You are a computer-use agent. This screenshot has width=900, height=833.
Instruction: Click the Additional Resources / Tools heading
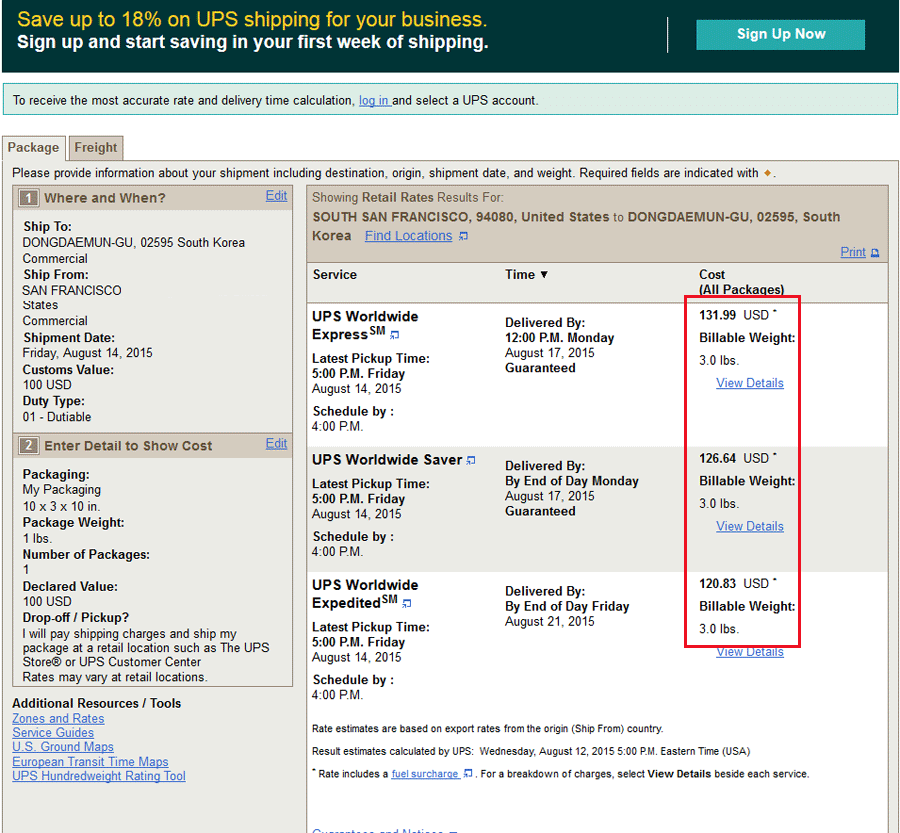coord(96,704)
